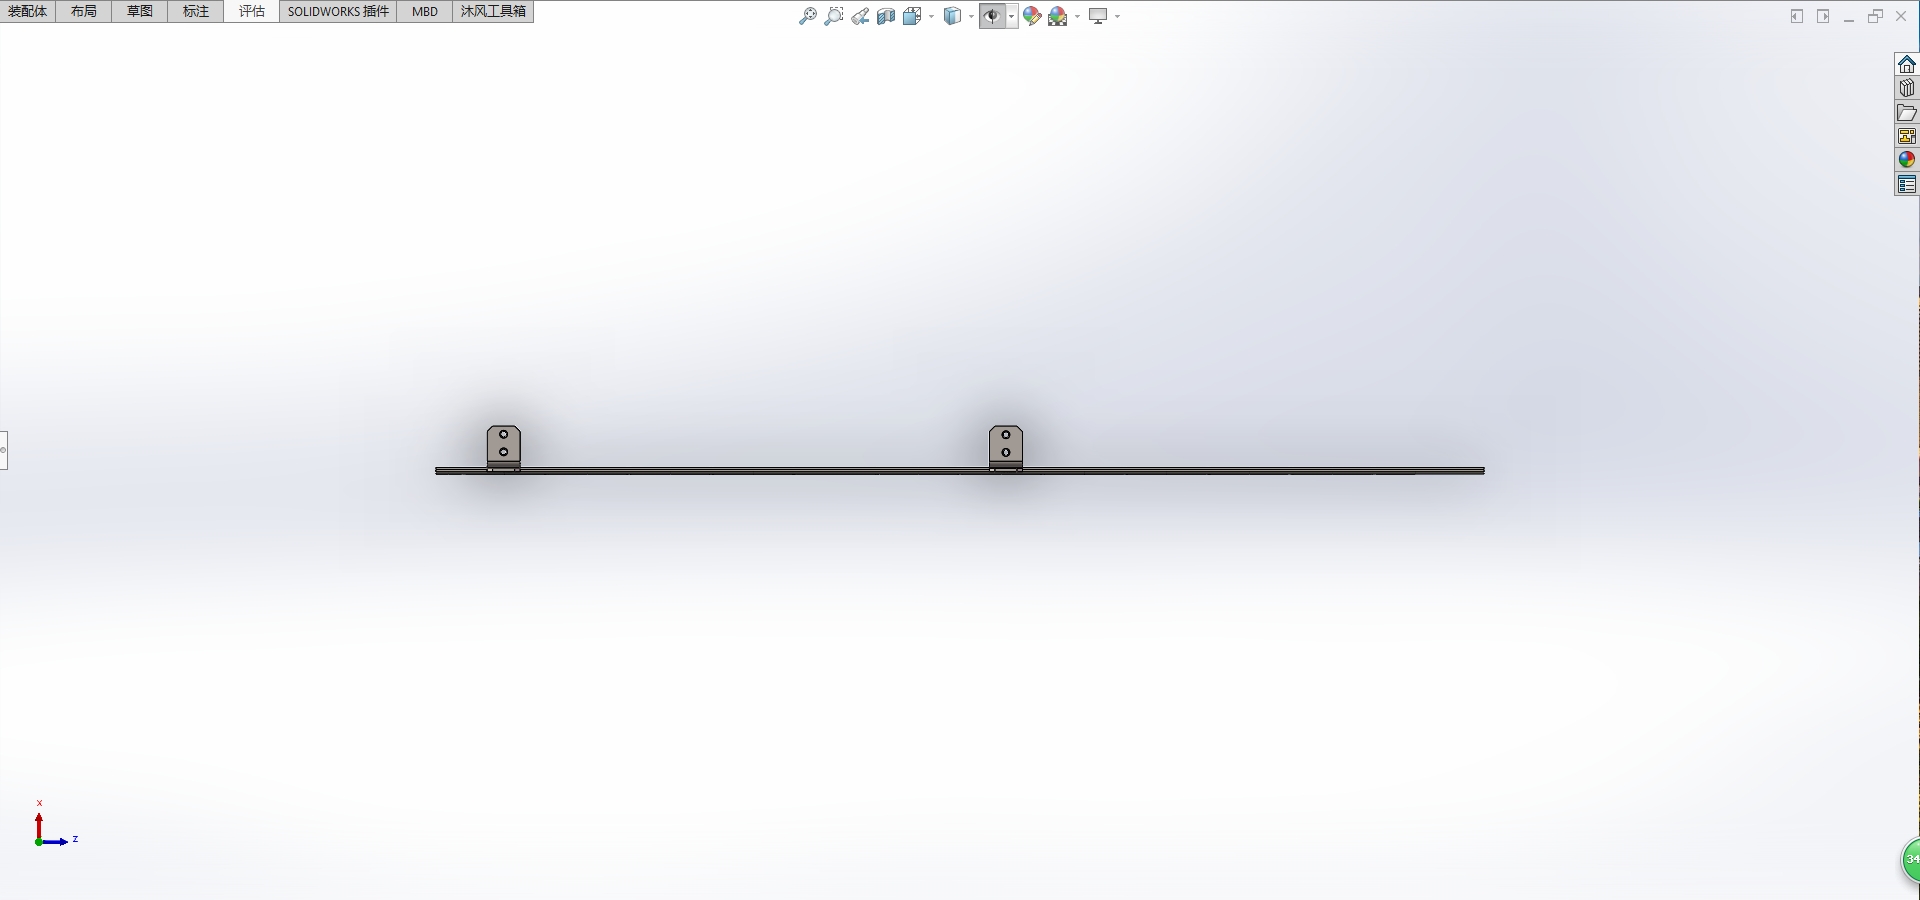Select the Zoom to Area magnifier tool
Image resolution: width=1920 pixels, height=900 pixels.
pyautogui.click(x=834, y=16)
